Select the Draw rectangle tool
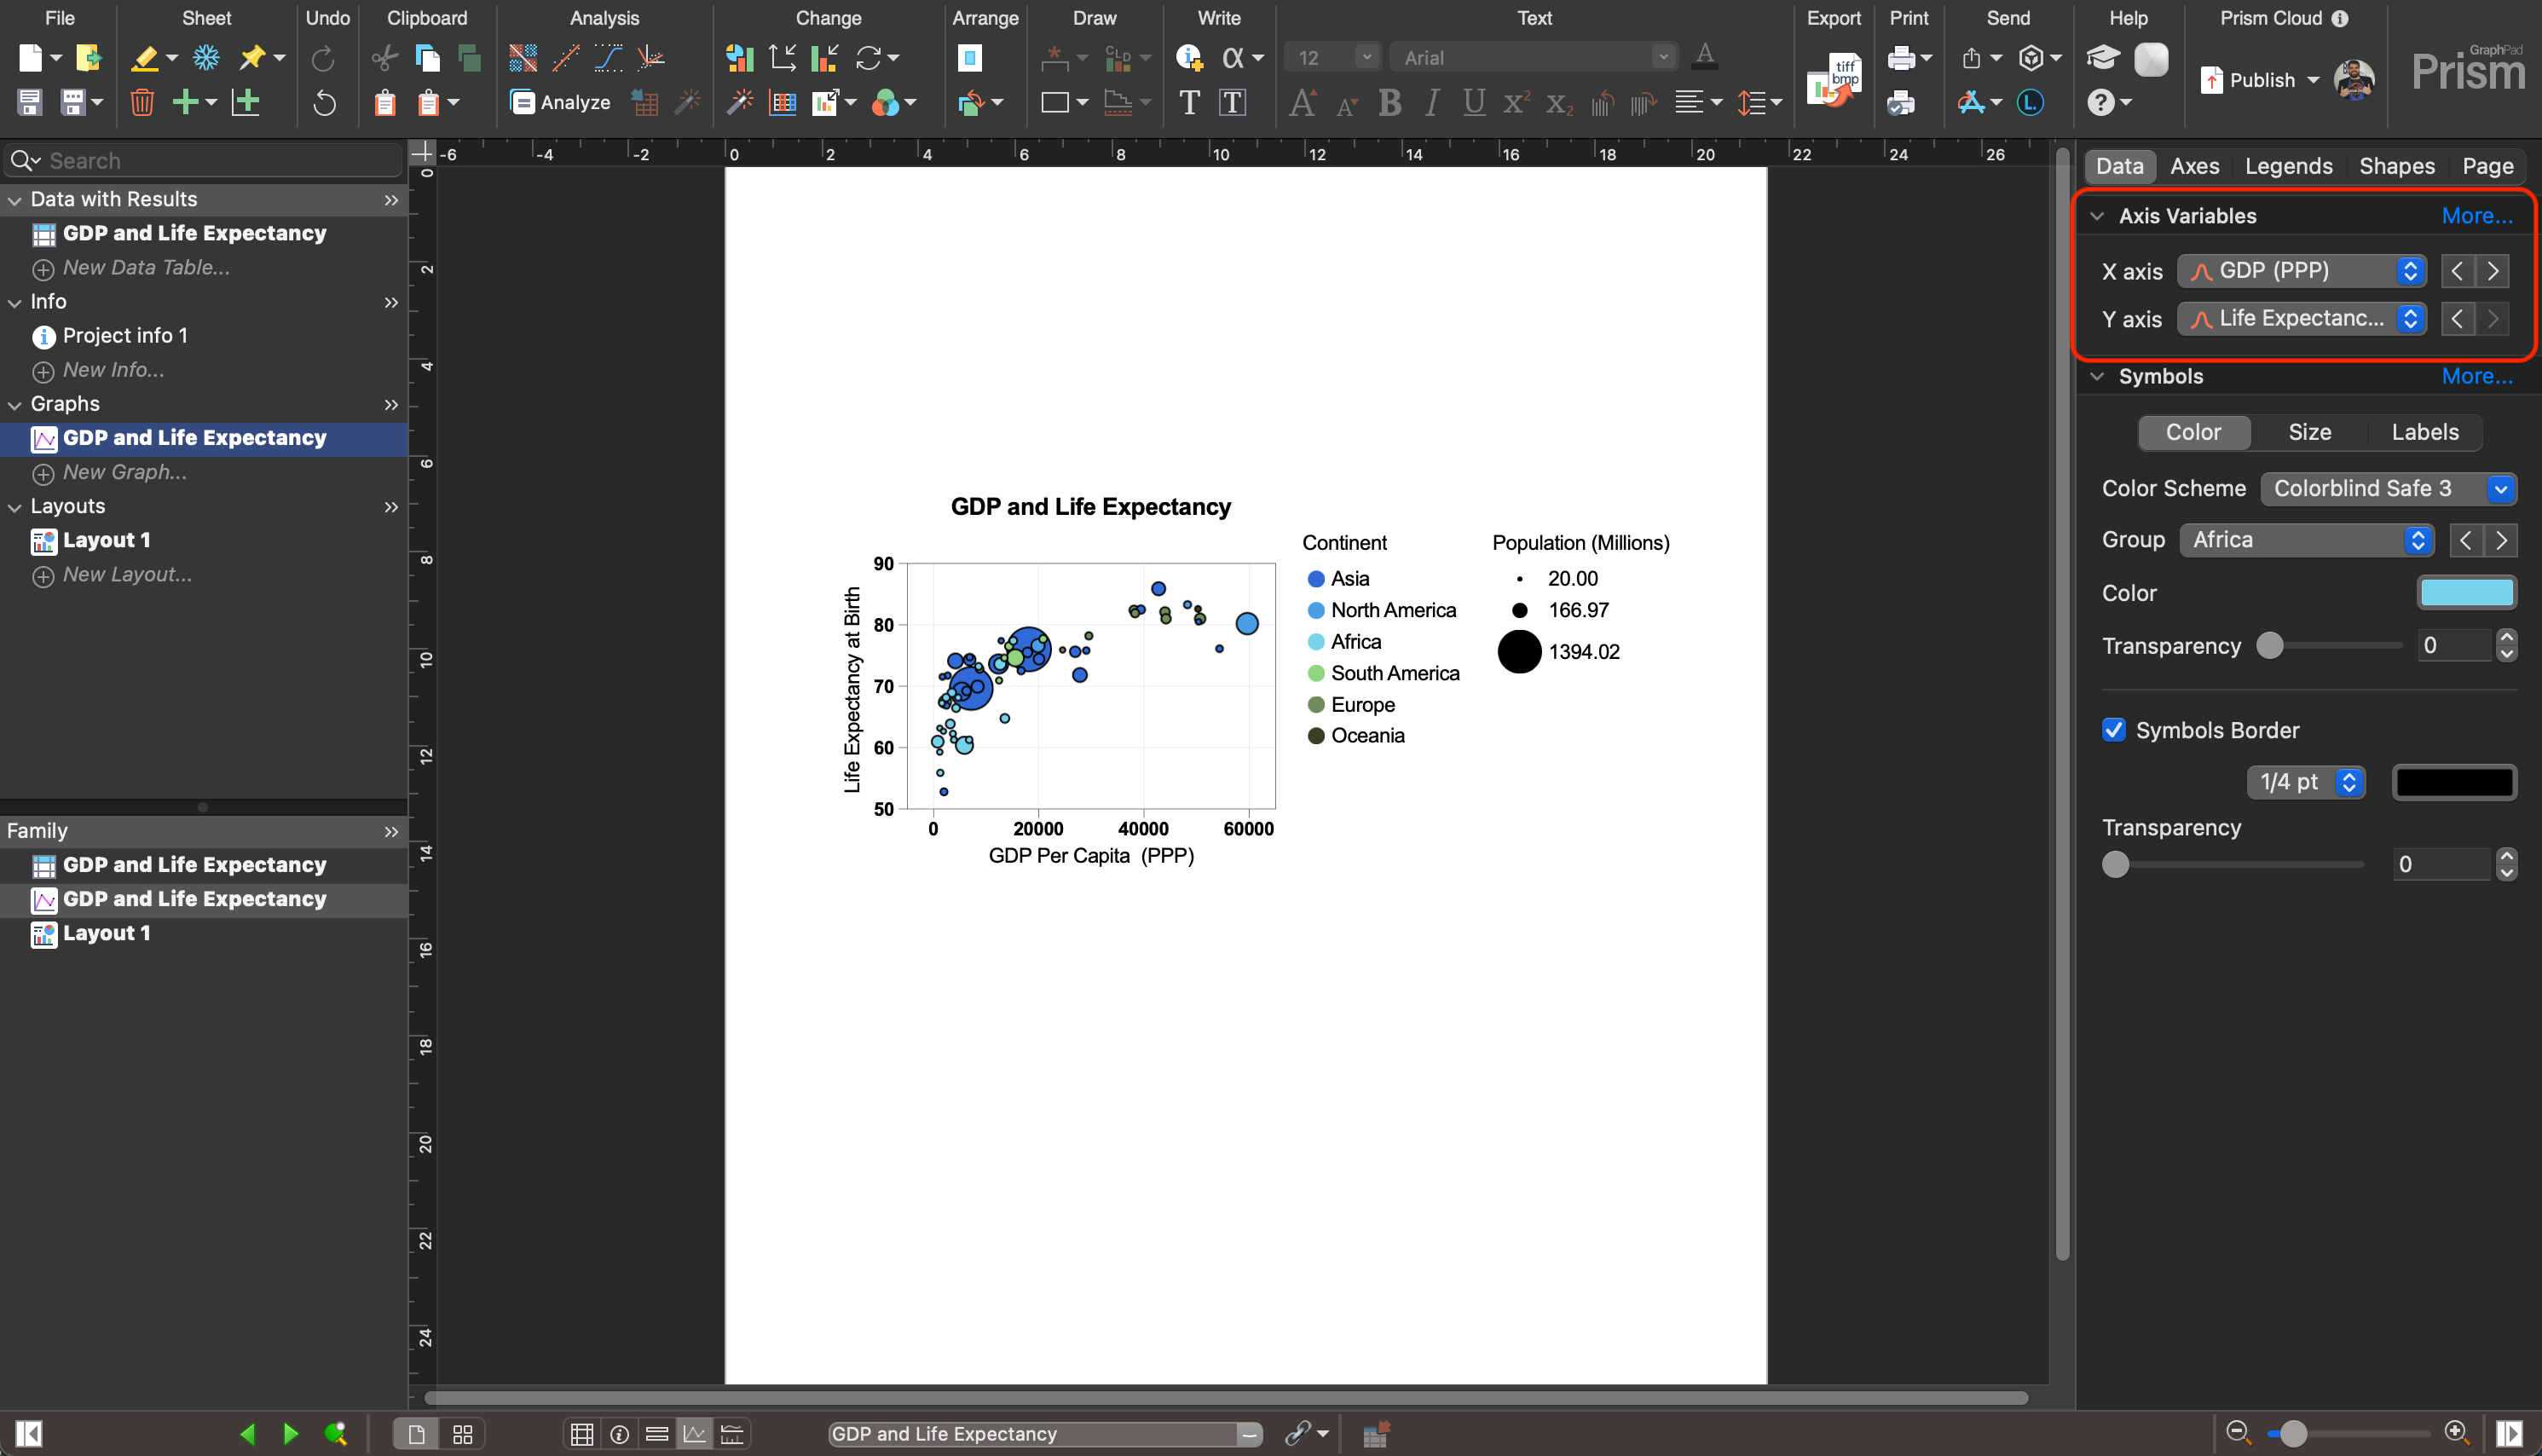2542x1456 pixels. (x=1055, y=102)
